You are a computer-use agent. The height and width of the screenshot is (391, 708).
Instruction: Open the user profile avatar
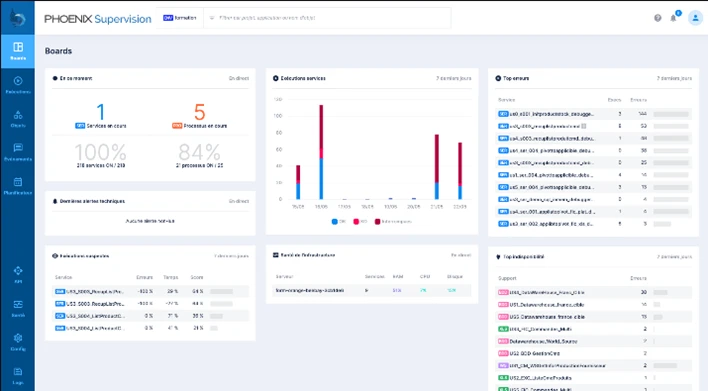tap(695, 18)
